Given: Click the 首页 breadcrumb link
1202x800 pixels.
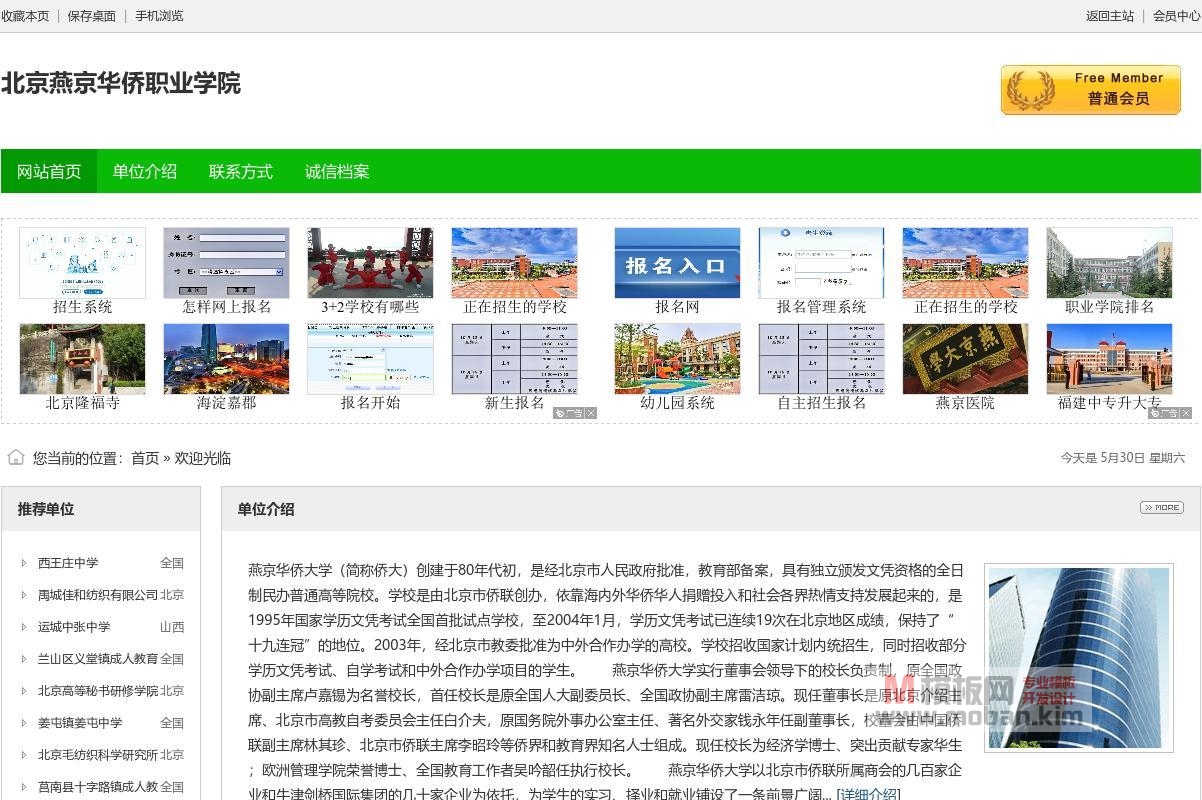Looking at the screenshot, I should [145, 458].
